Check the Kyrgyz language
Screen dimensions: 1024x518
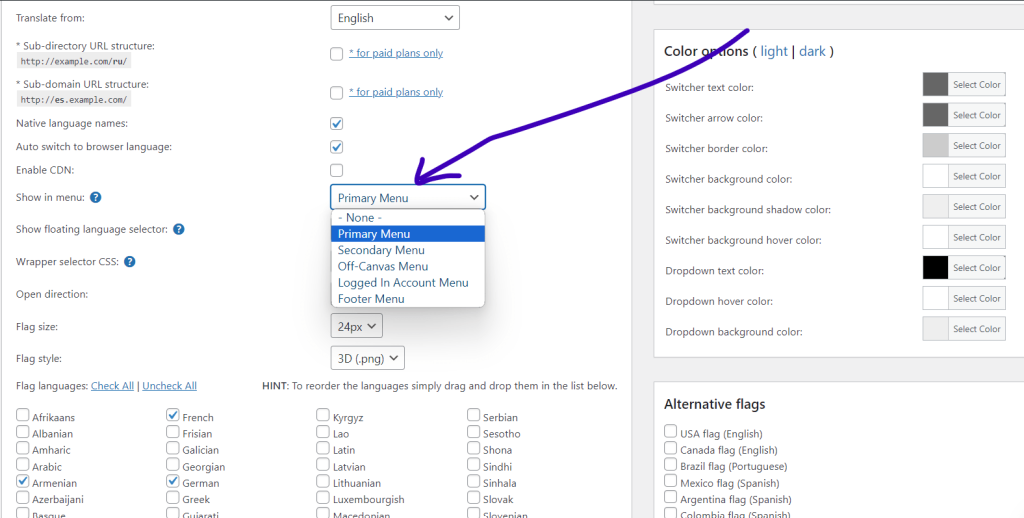(323, 415)
